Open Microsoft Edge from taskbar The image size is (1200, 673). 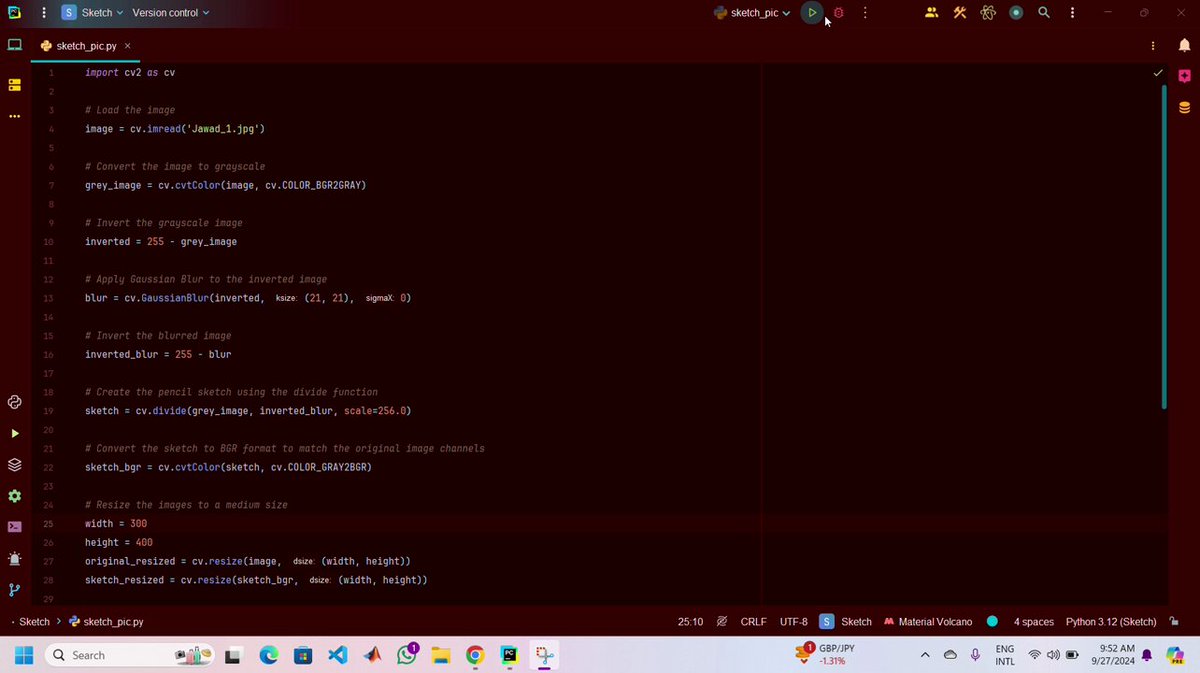click(x=269, y=655)
